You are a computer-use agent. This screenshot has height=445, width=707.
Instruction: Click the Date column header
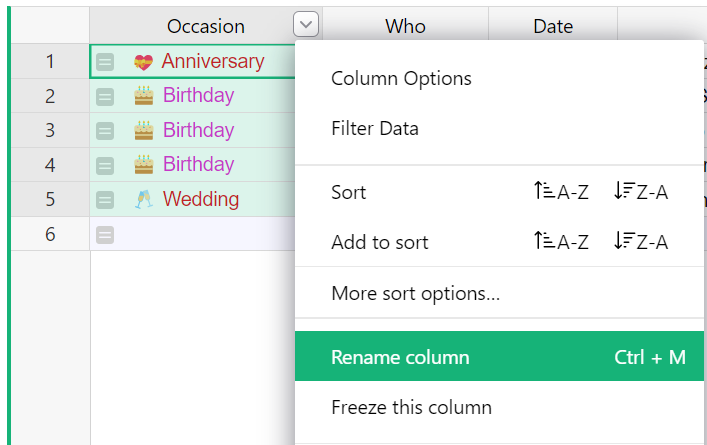[553, 26]
